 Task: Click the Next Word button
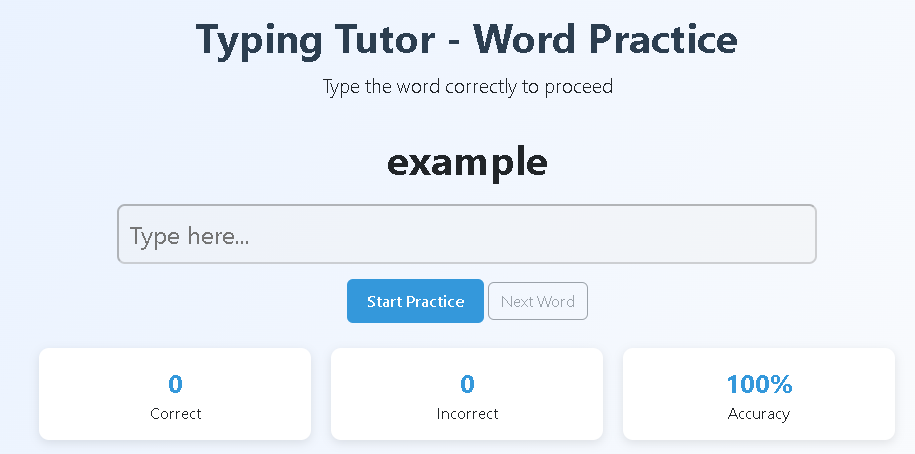click(x=537, y=301)
